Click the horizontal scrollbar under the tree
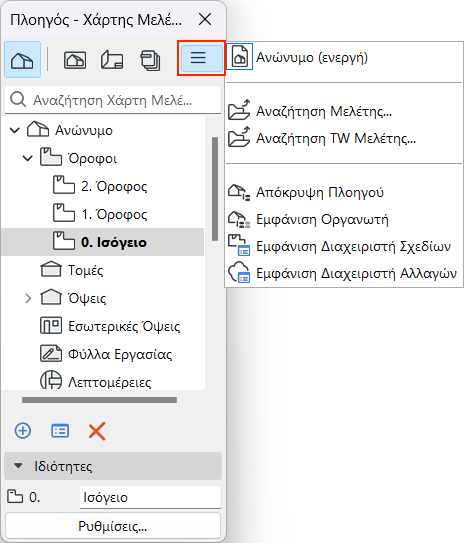This screenshot has height=543, width=465. pos(99,400)
